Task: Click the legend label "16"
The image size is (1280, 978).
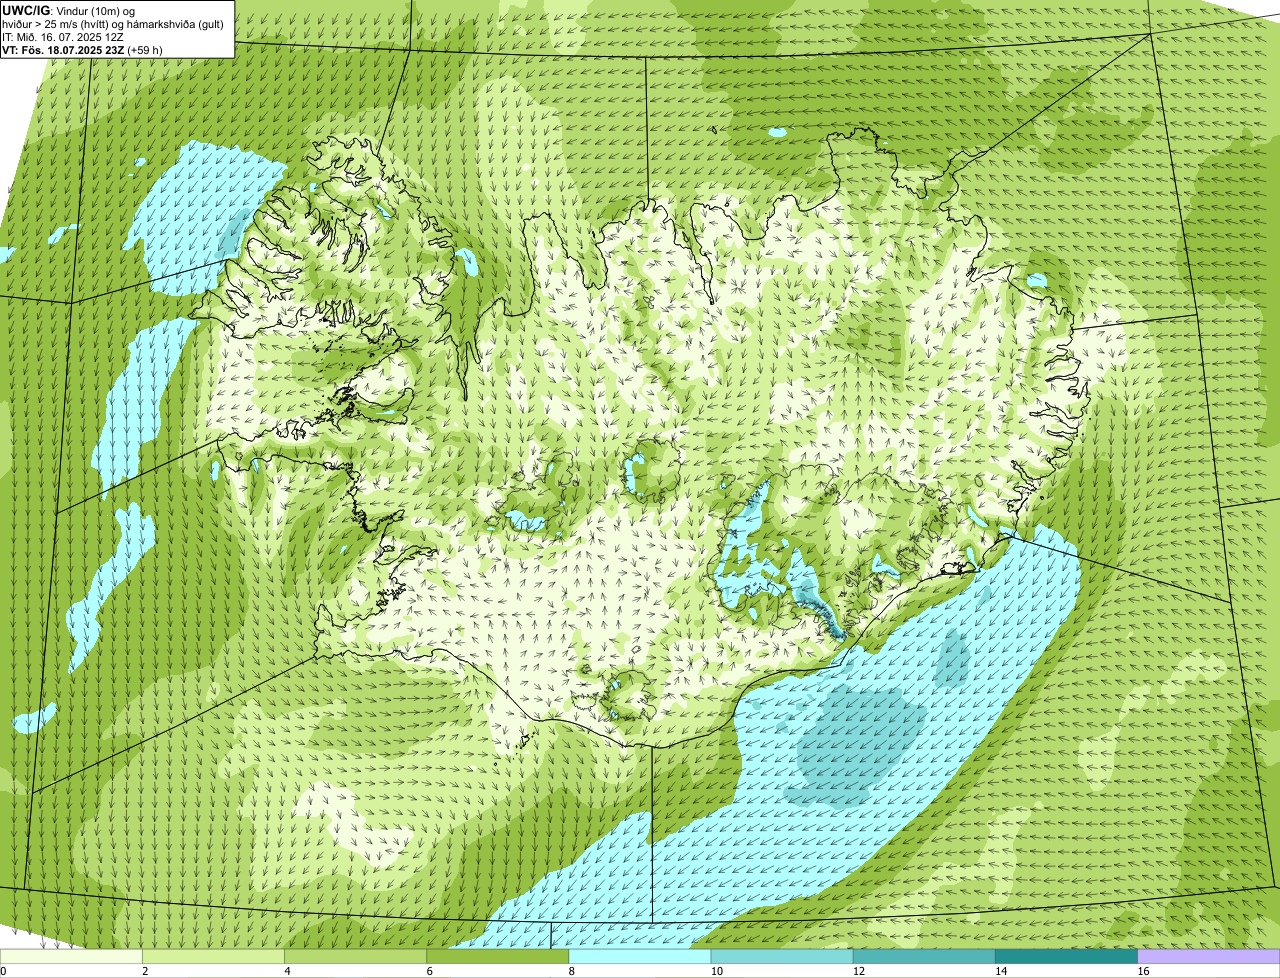Action: tap(1142, 971)
